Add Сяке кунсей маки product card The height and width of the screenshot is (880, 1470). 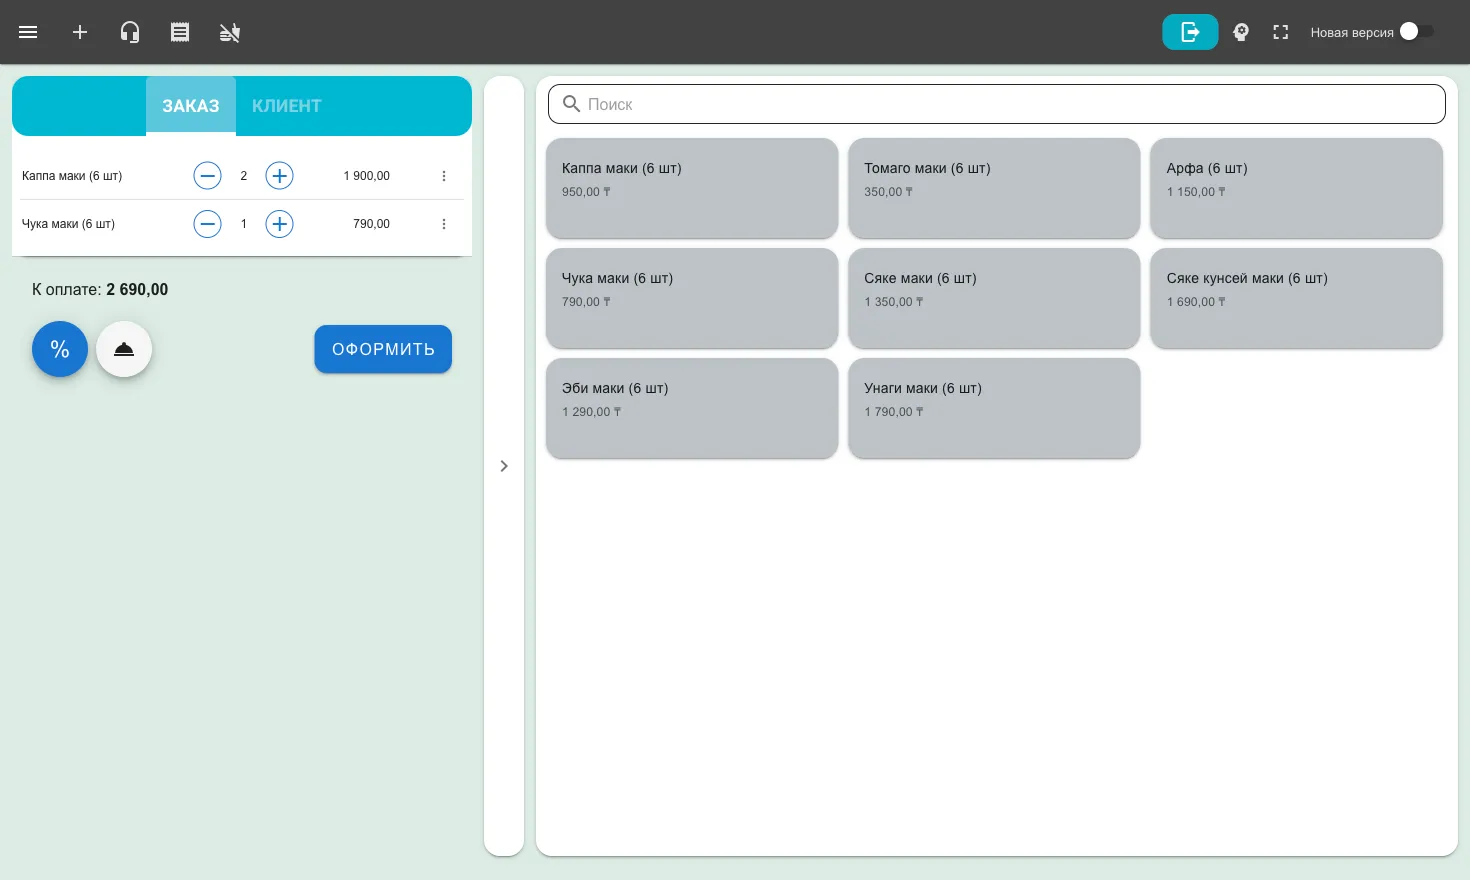pos(1296,298)
